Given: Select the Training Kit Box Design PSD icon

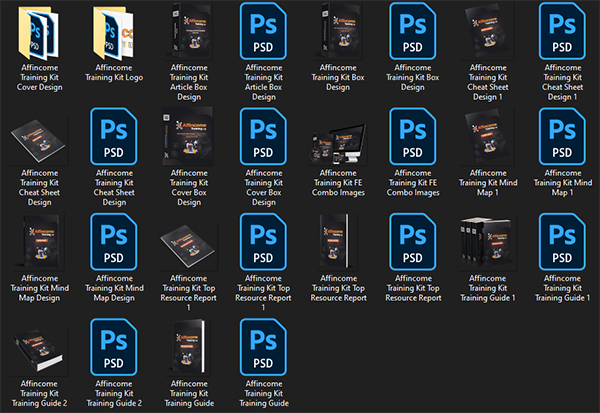Looking at the screenshot, I should (x=412, y=31).
